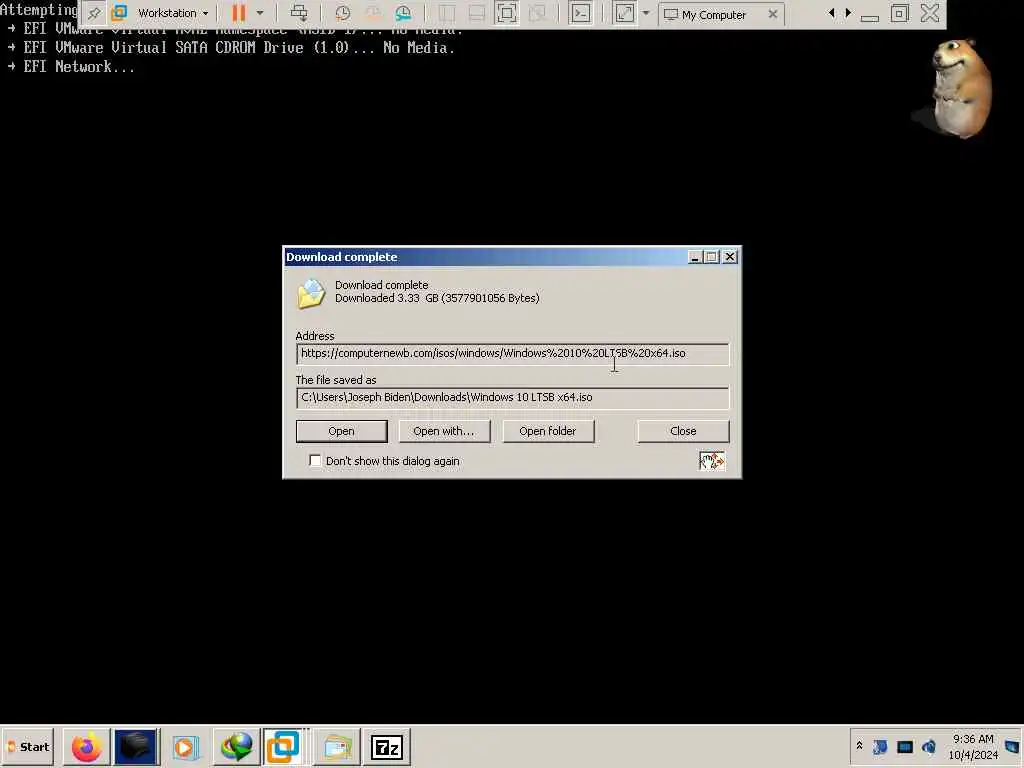Screen dimensions: 1024x768
Task: Click the Close button in download dialog
Action: point(683,431)
